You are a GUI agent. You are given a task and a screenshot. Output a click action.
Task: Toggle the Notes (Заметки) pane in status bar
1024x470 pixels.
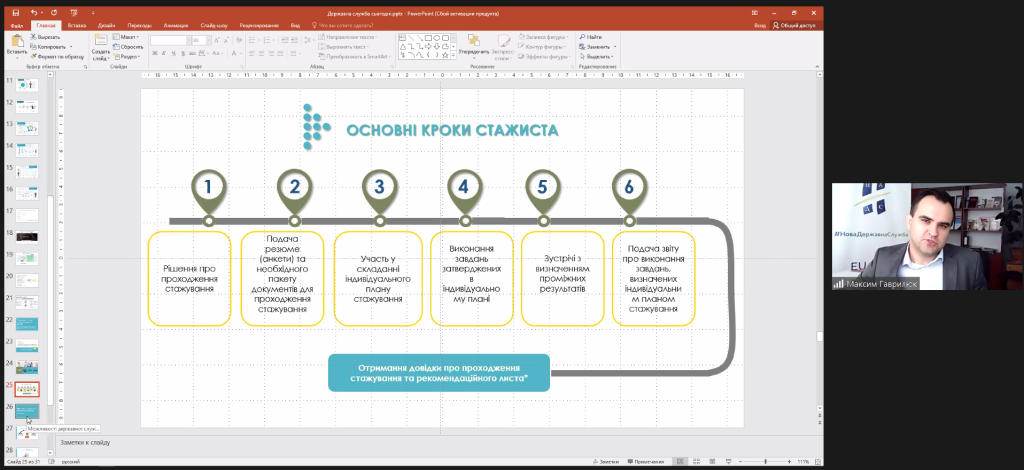pyautogui.click(x=606, y=462)
